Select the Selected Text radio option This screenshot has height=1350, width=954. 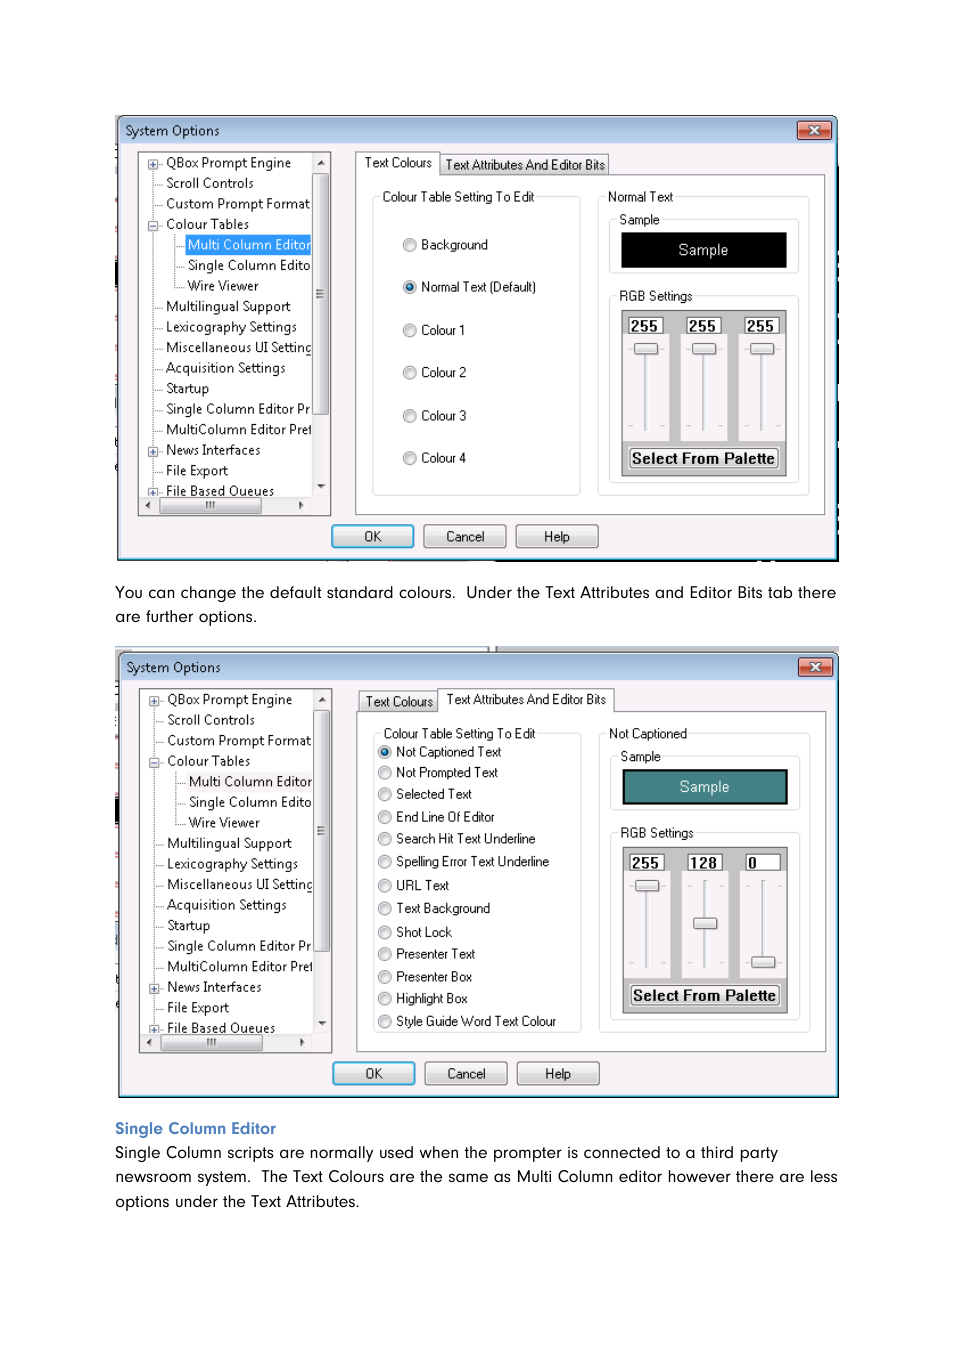384,794
